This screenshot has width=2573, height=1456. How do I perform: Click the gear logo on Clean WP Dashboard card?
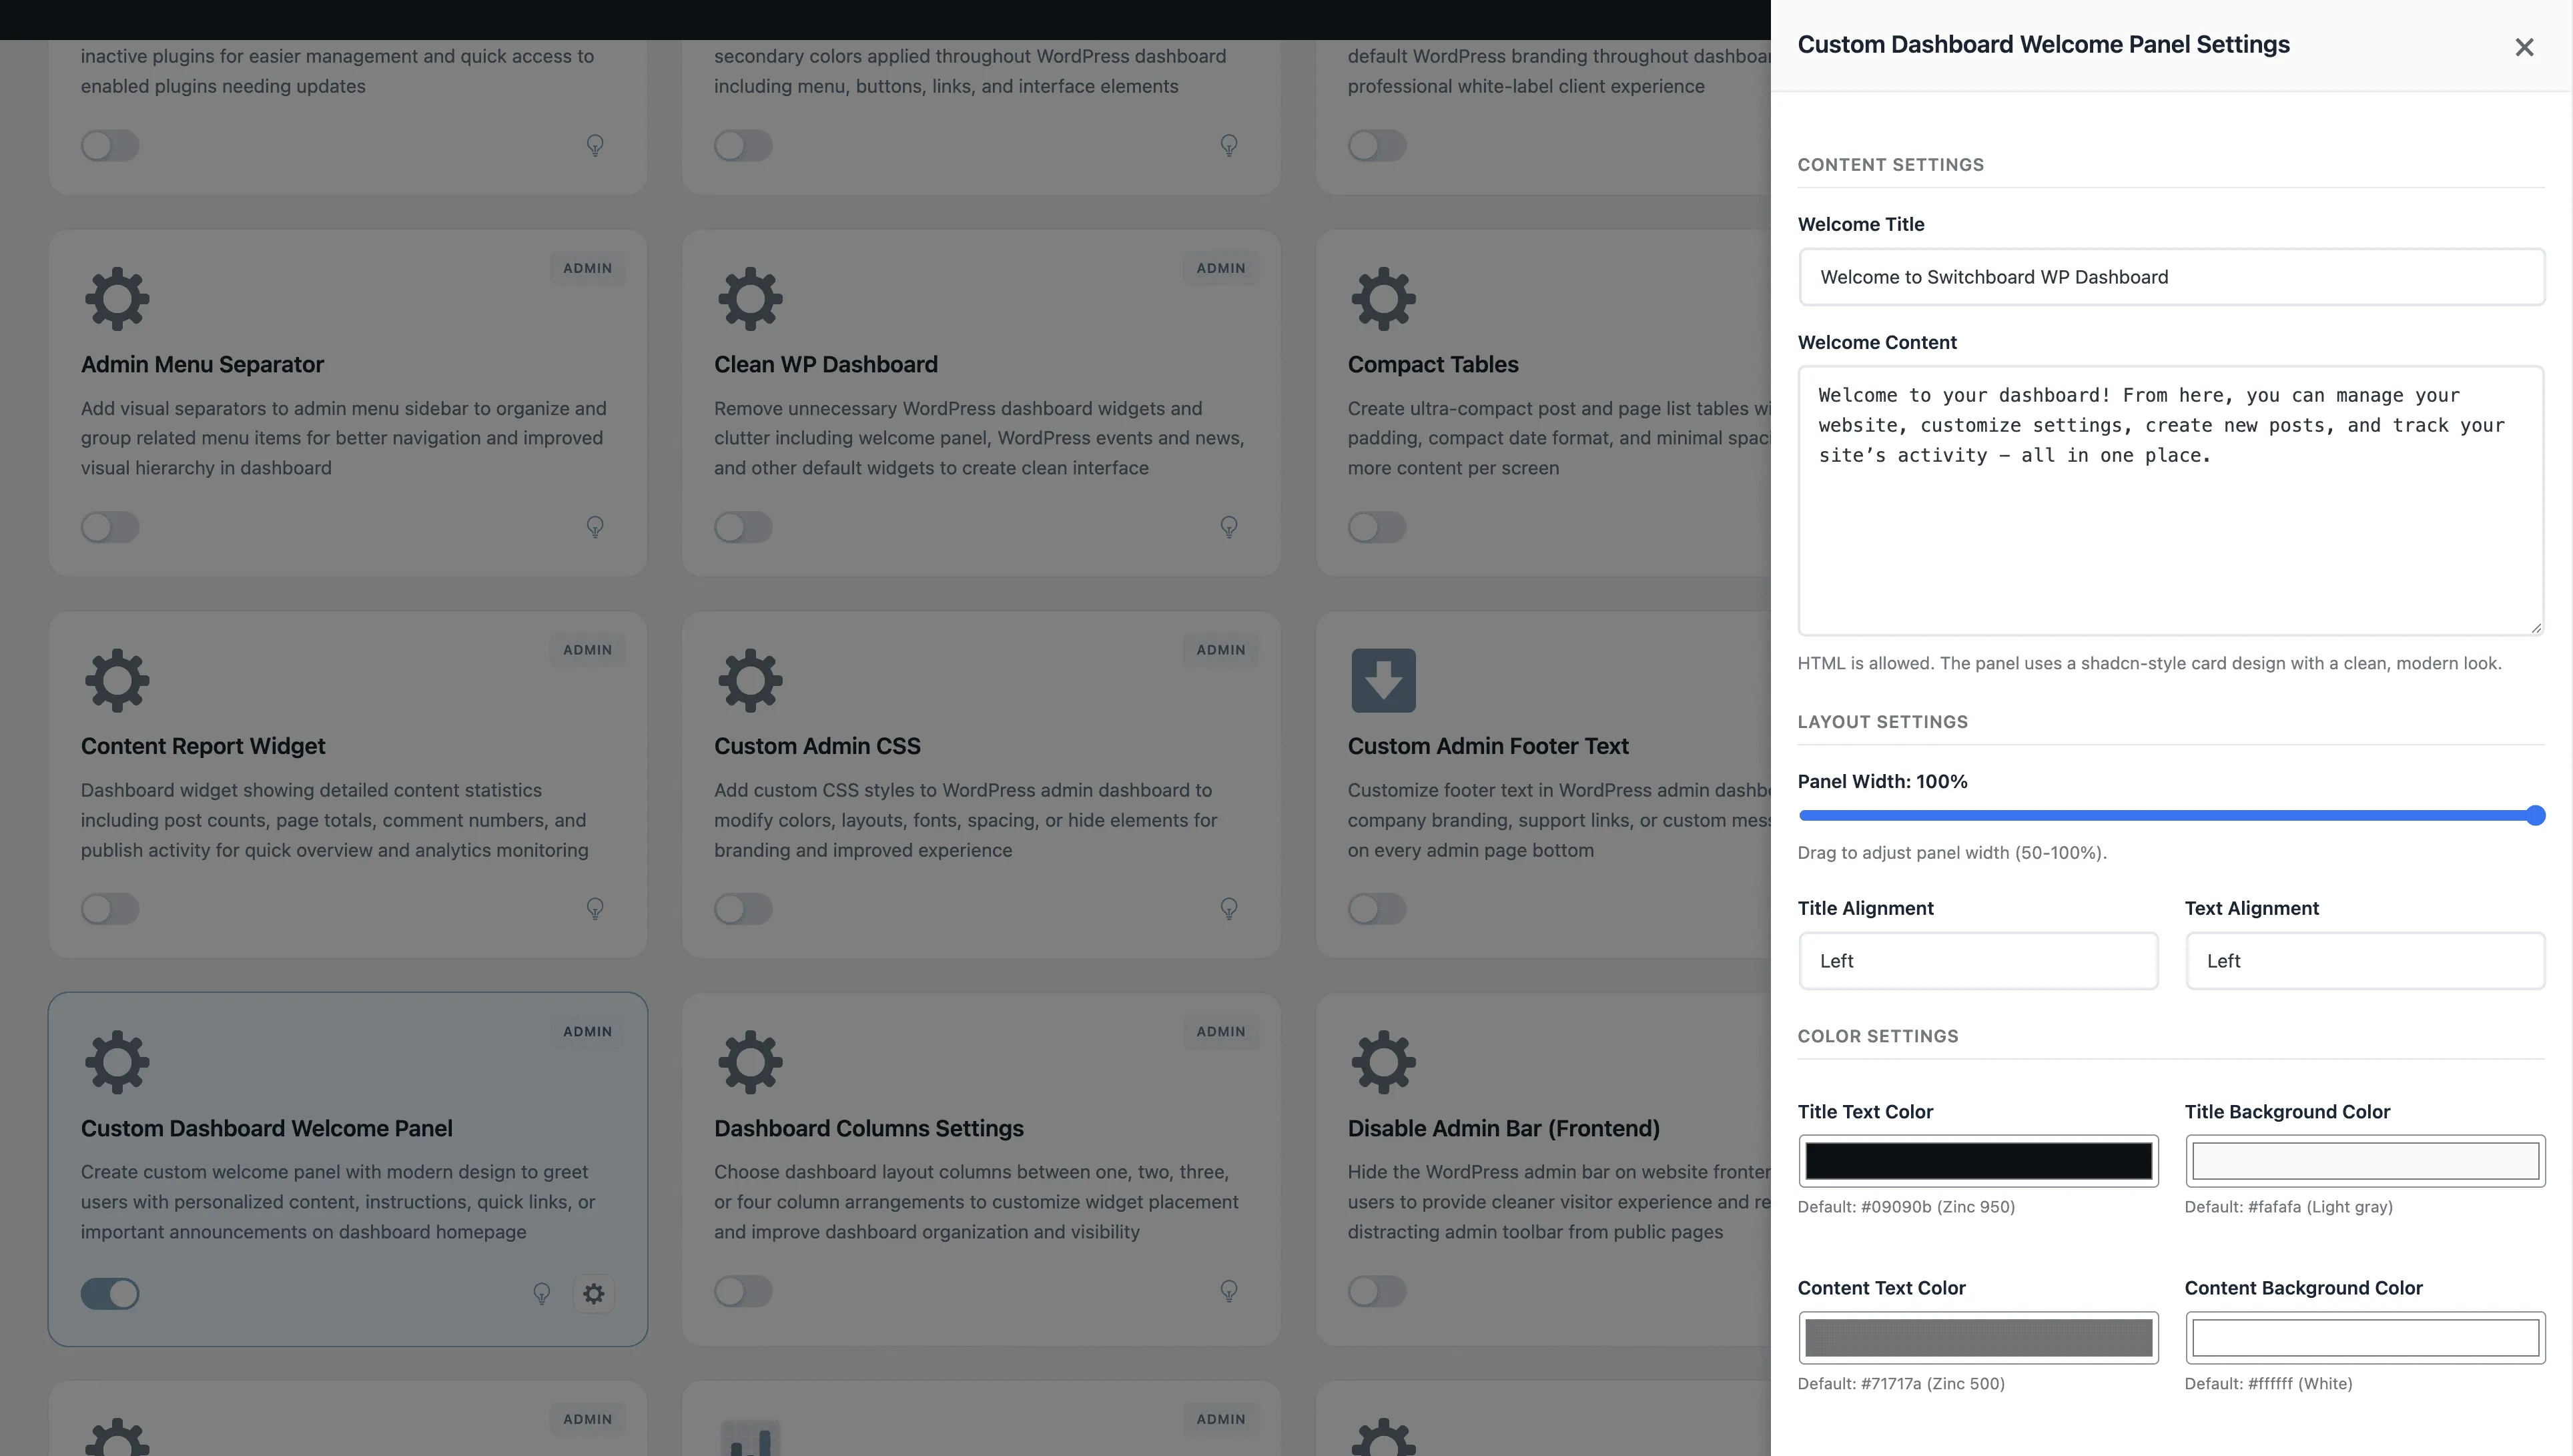click(750, 298)
